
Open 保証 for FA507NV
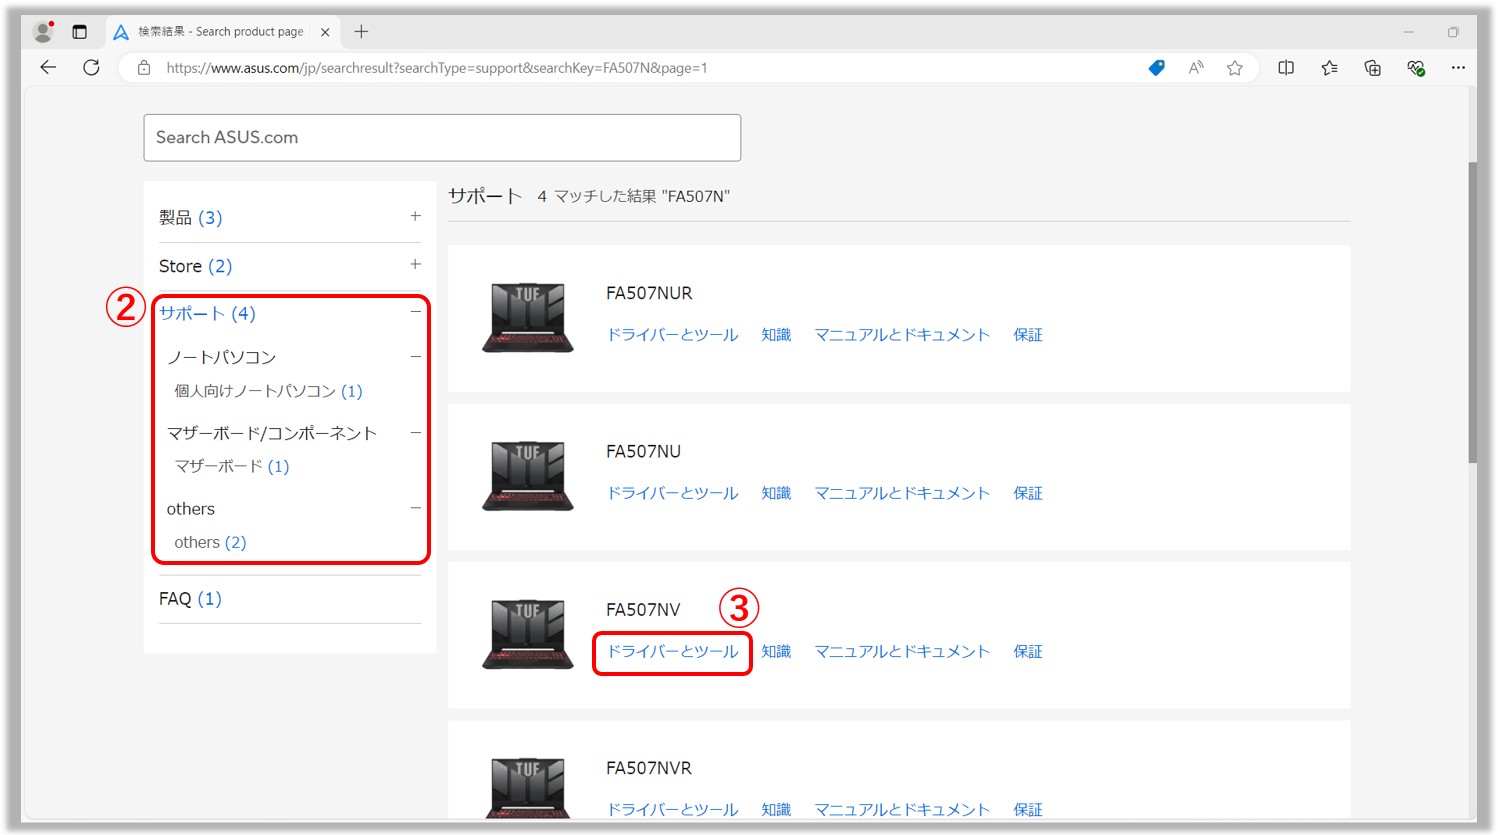pyautogui.click(x=1028, y=652)
